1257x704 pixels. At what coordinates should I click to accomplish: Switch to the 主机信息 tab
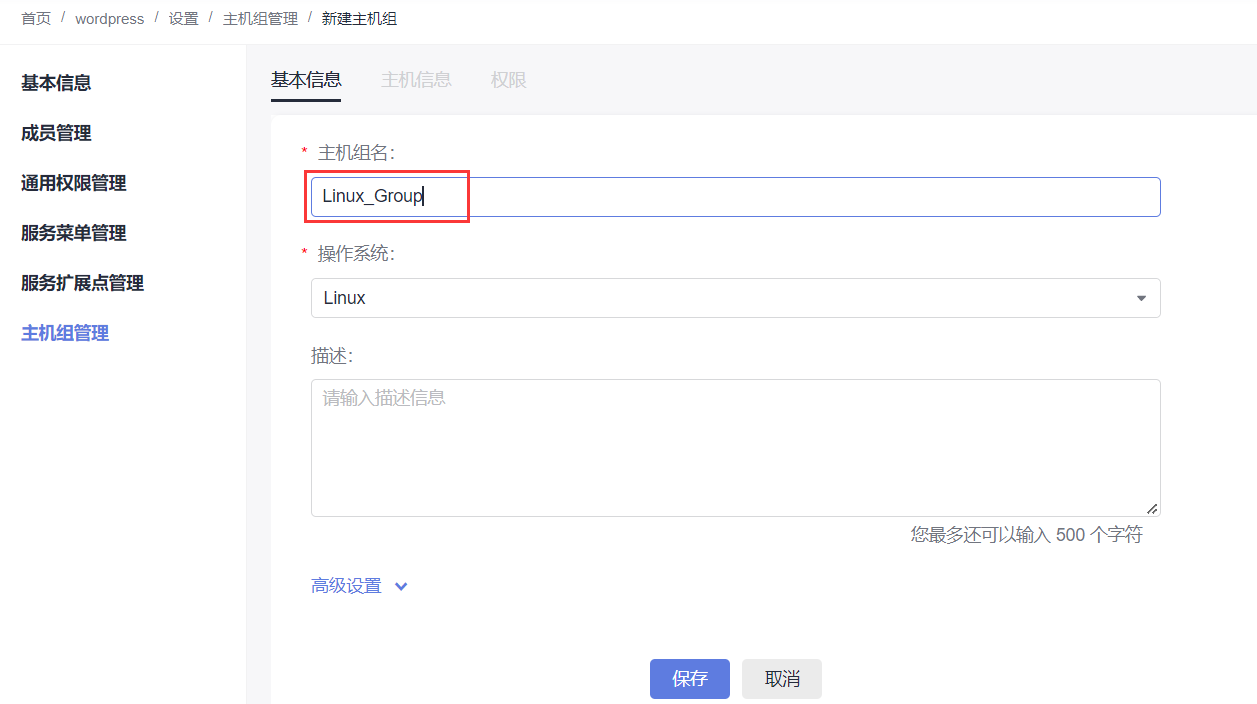tap(416, 80)
